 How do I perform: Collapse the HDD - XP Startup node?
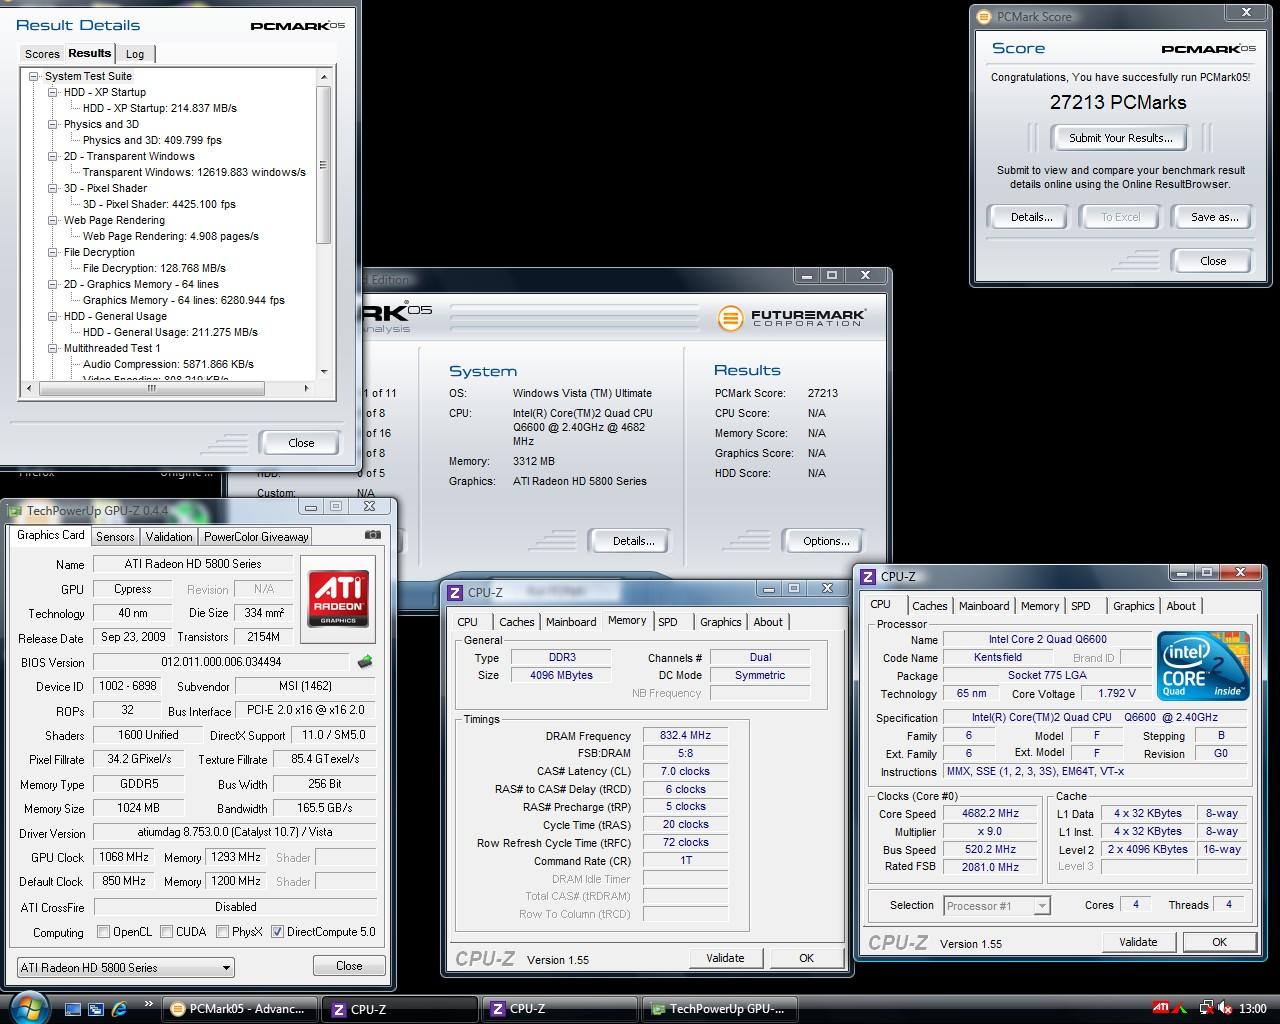tap(53, 92)
